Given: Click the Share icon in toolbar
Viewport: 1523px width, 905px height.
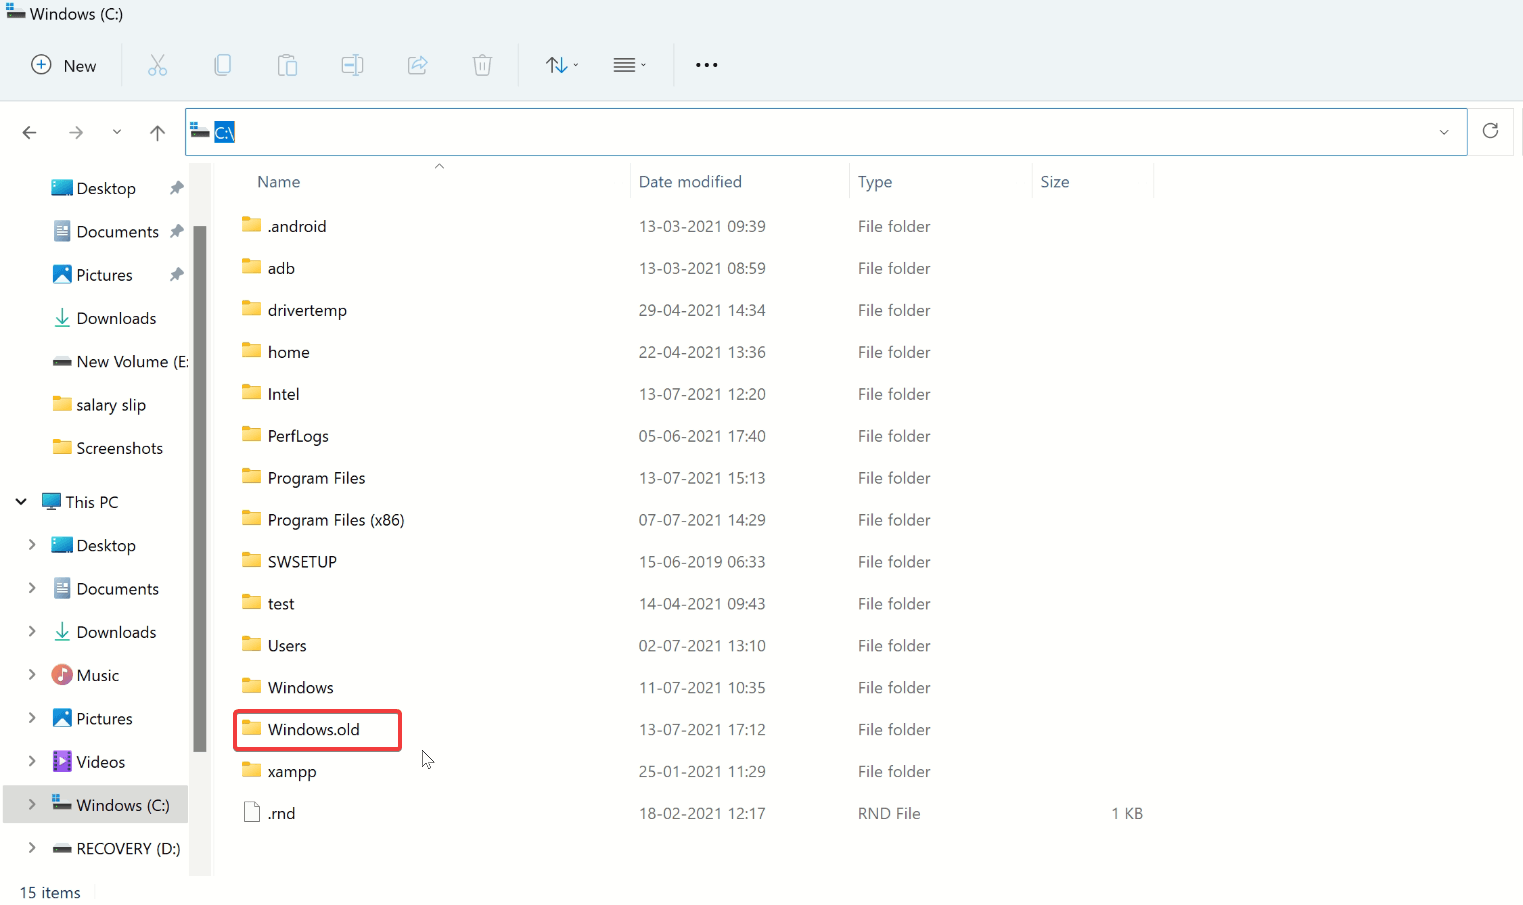Looking at the screenshot, I should pos(417,65).
